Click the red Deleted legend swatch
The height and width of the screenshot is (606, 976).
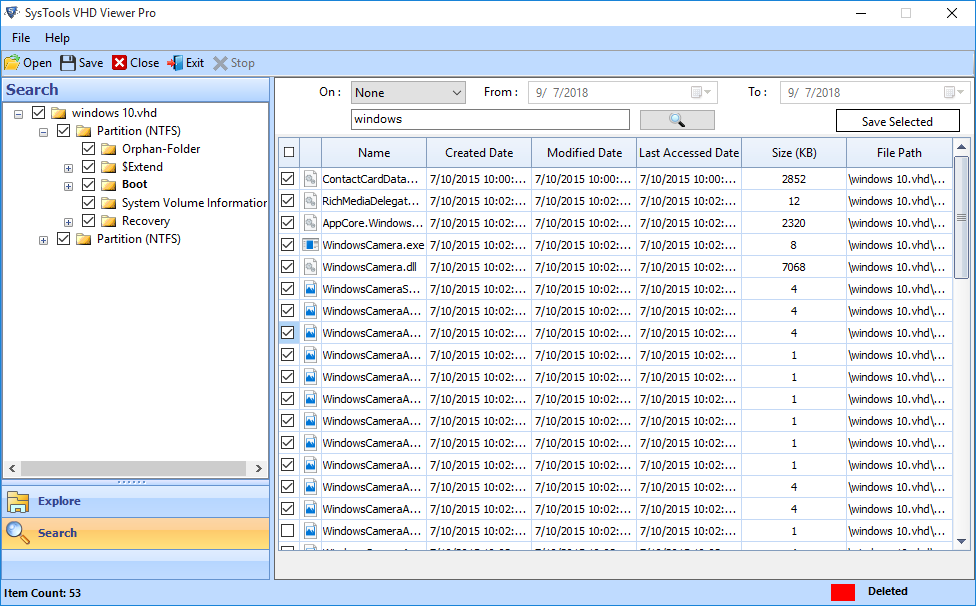click(x=843, y=592)
